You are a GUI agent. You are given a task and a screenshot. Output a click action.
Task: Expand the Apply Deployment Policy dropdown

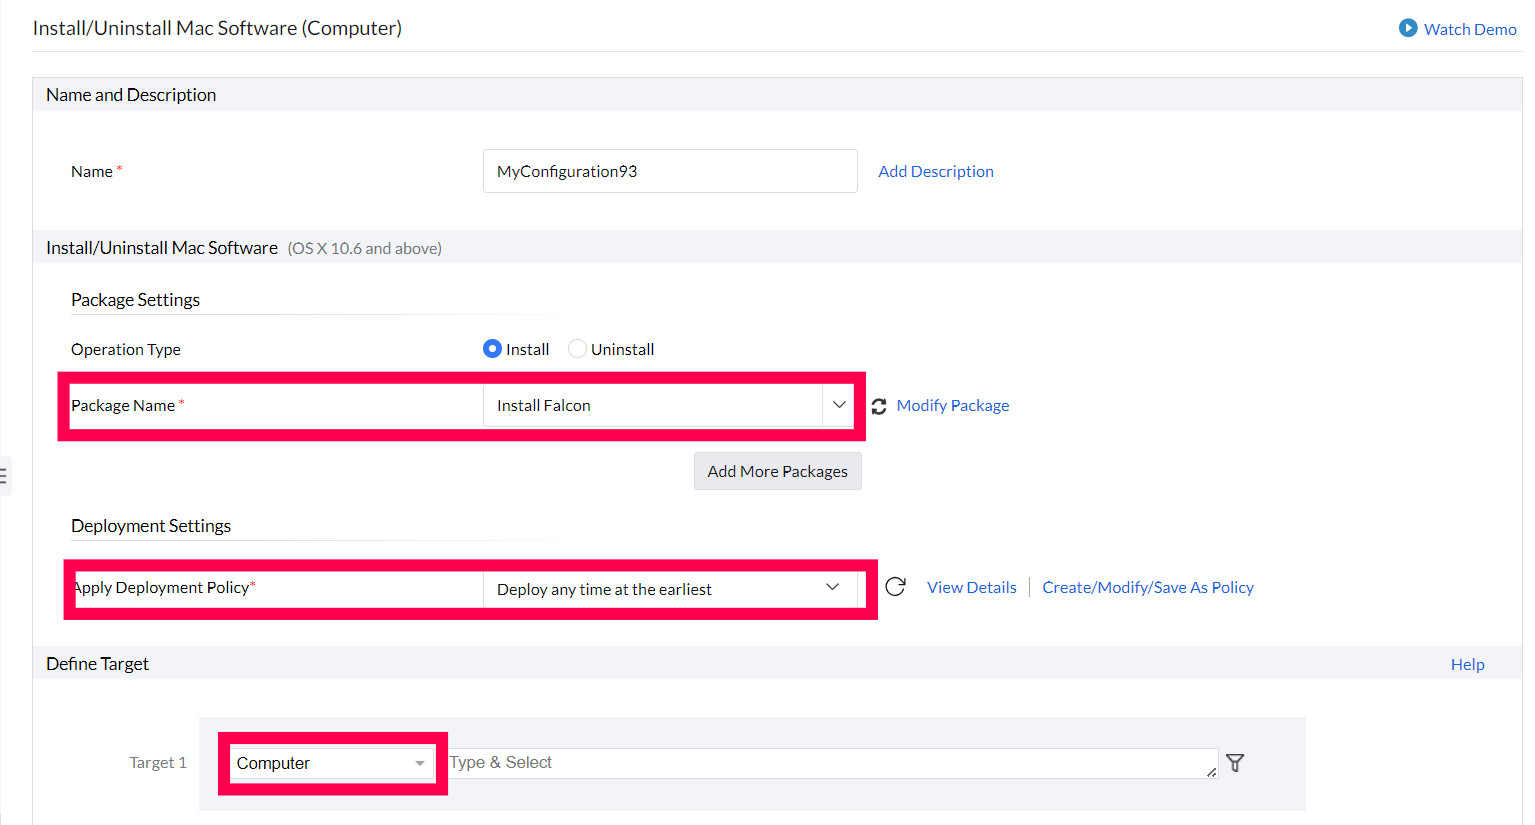pyautogui.click(x=832, y=588)
